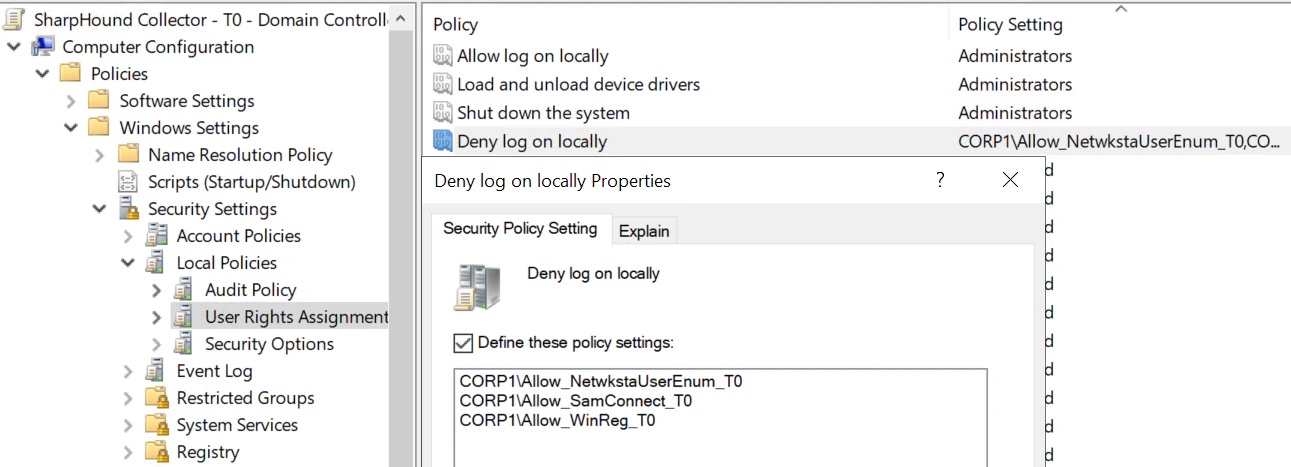Click the Allow log on locally policy icon

(442, 56)
